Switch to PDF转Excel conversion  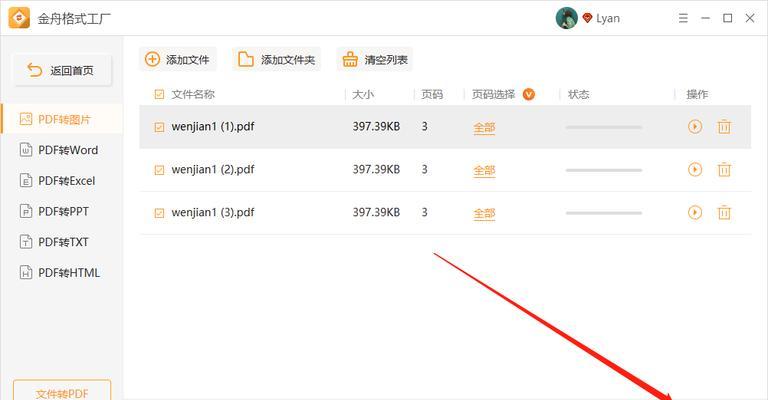tap(62, 181)
